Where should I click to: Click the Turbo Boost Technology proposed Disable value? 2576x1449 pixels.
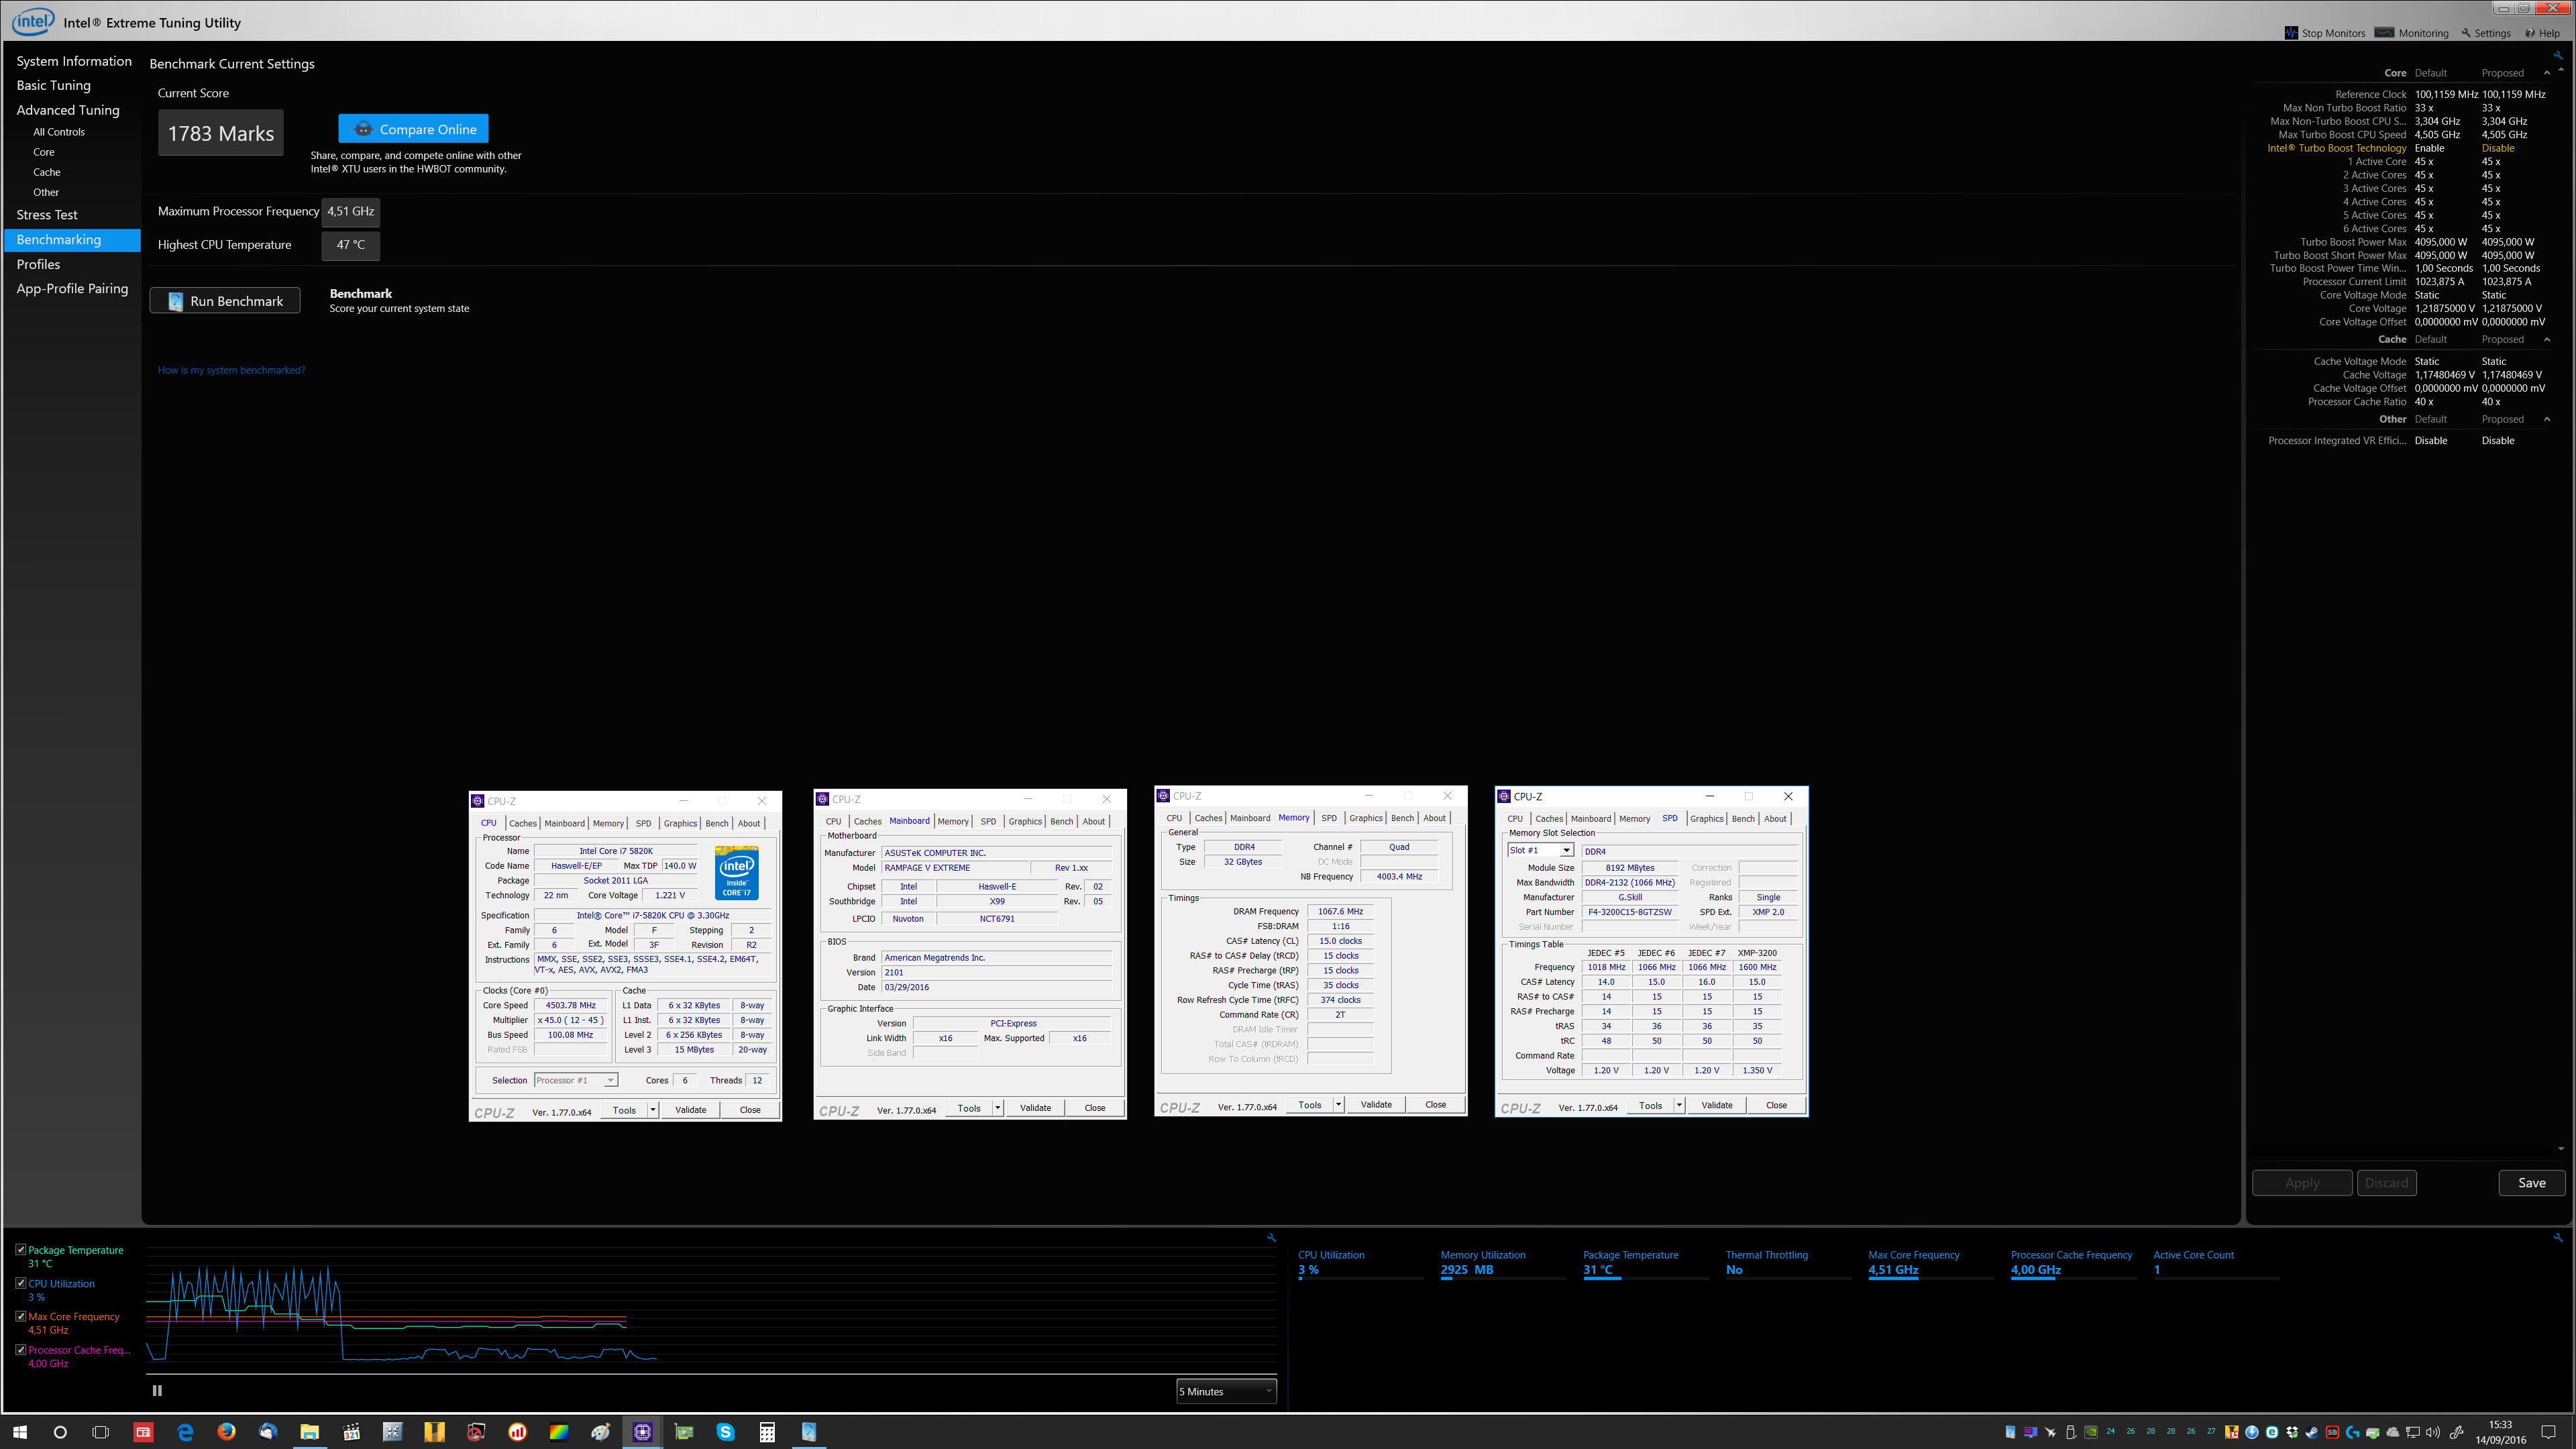[2498, 148]
